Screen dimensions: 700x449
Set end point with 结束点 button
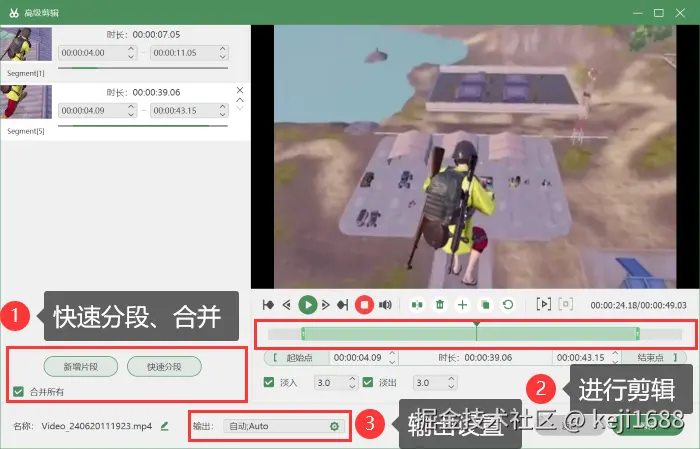[655, 358]
